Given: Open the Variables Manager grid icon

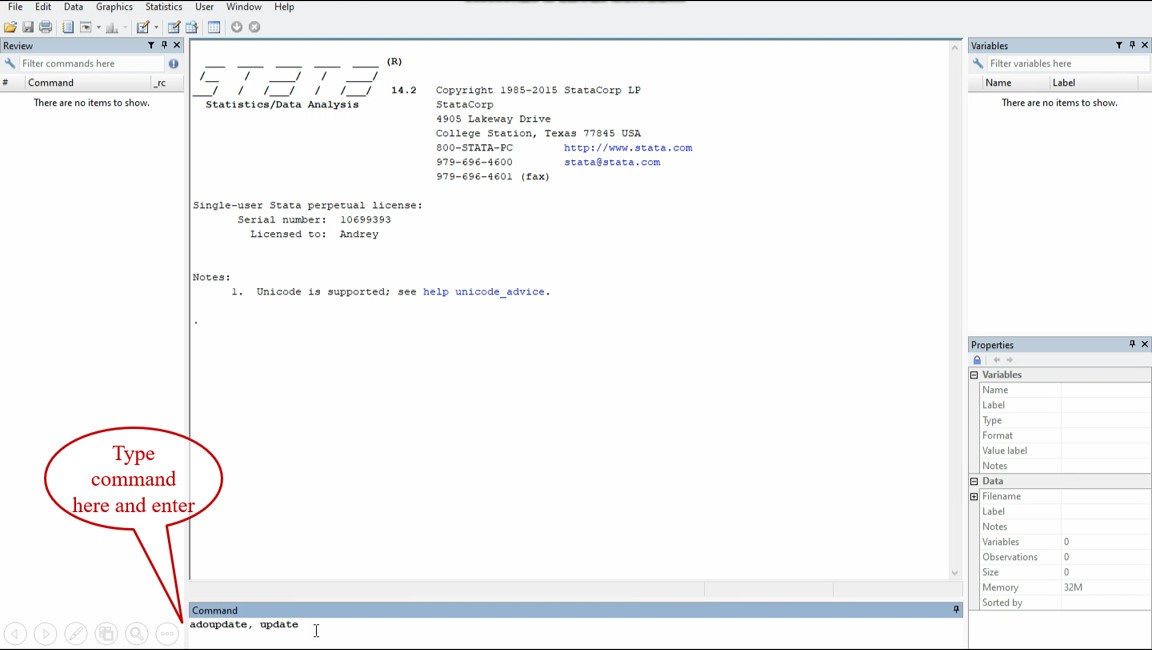Looking at the screenshot, I should click(x=214, y=27).
